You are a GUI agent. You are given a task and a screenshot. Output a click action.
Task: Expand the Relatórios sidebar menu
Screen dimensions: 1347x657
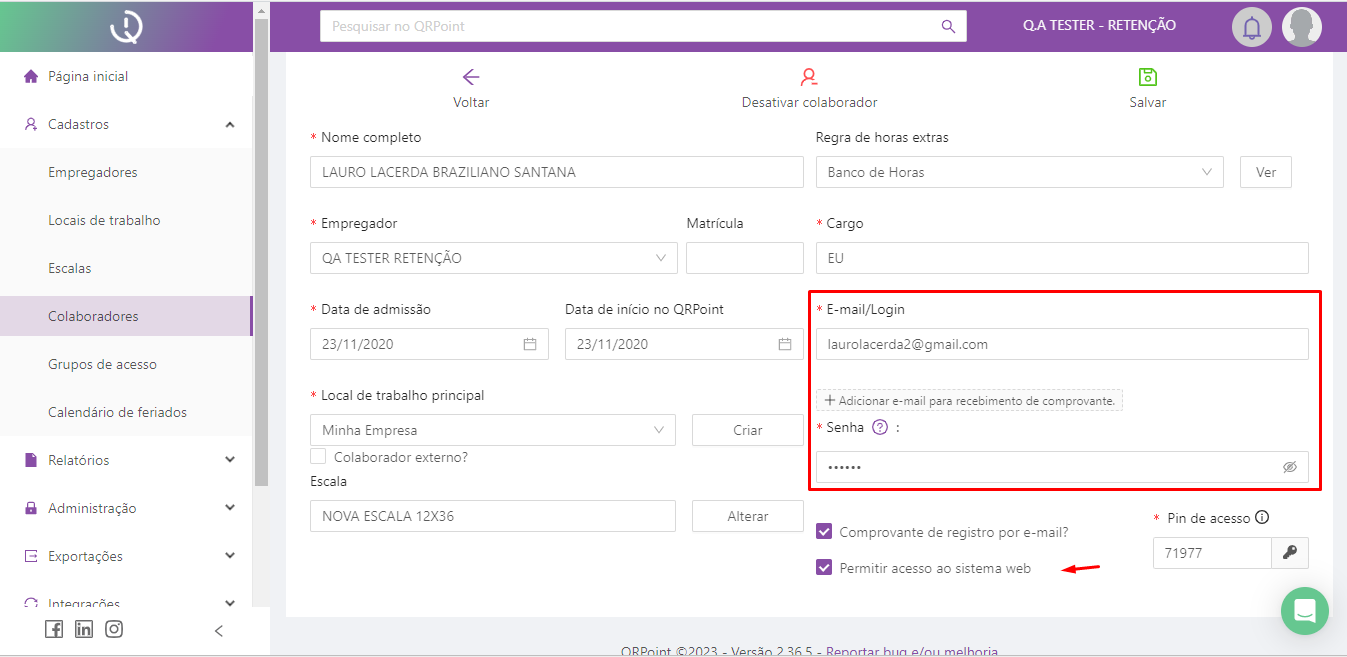pyautogui.click(x=130, y=460)
